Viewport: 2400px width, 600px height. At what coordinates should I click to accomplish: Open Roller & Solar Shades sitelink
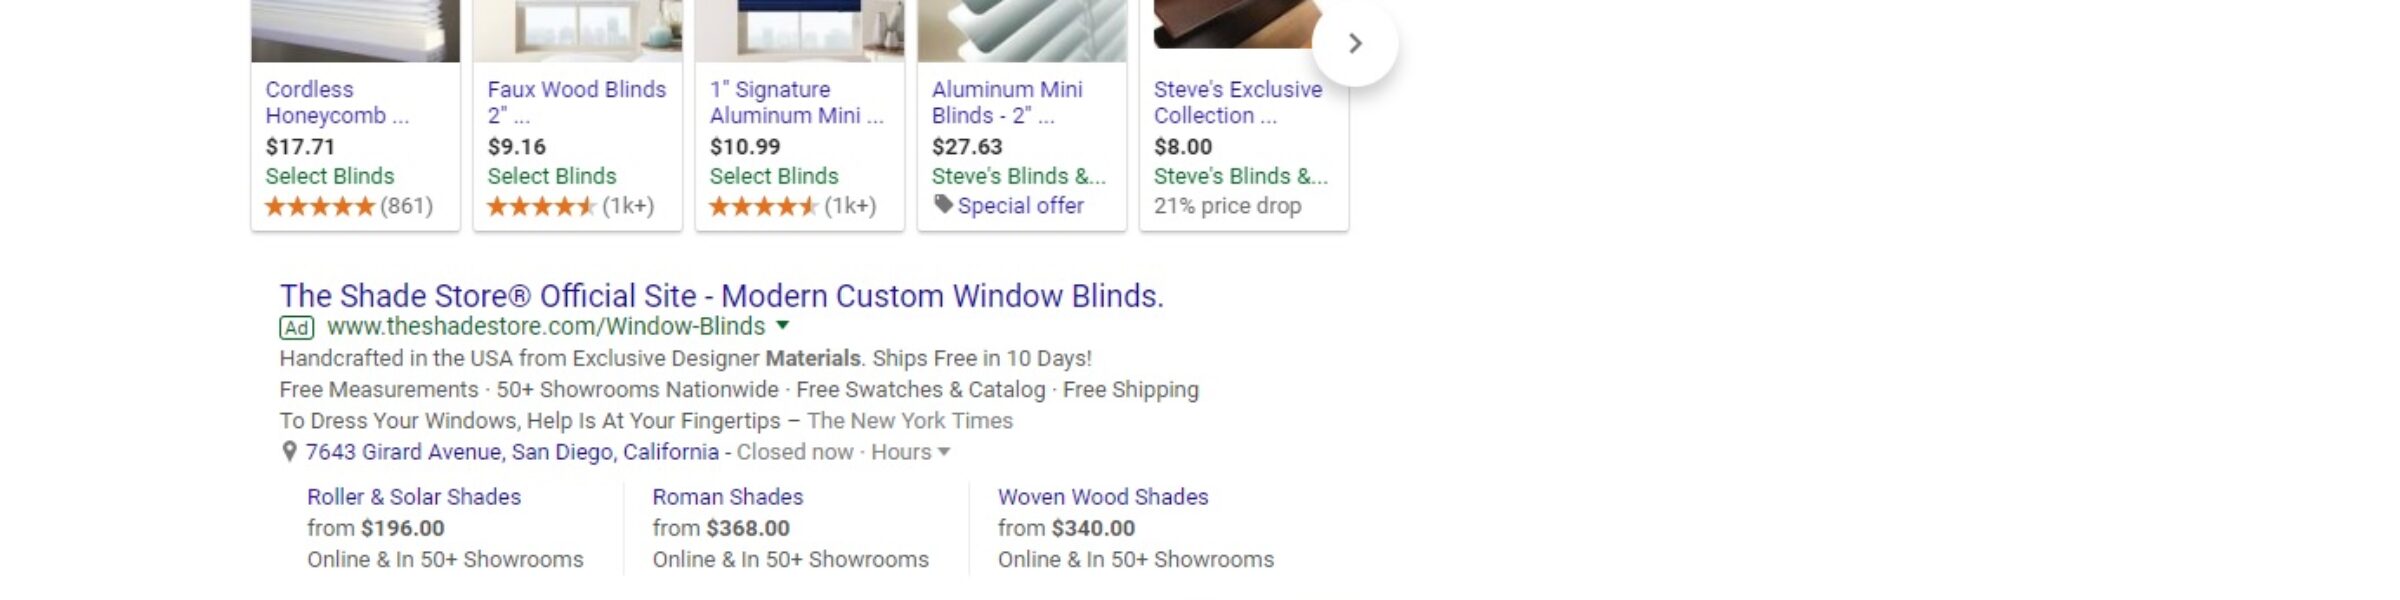(414, 497)
